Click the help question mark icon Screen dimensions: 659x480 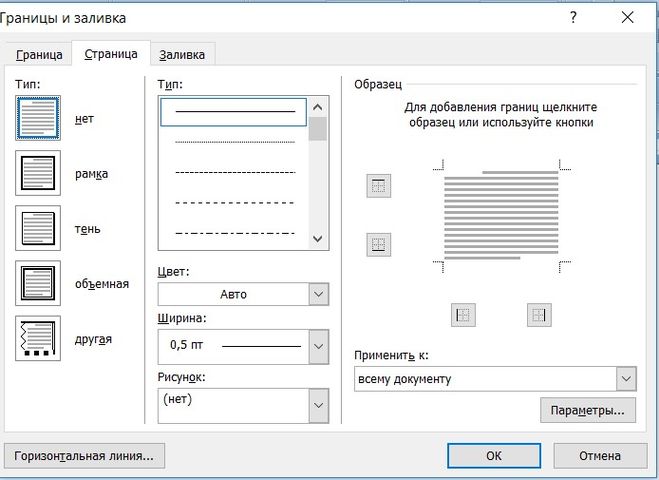tap(573, 18)
